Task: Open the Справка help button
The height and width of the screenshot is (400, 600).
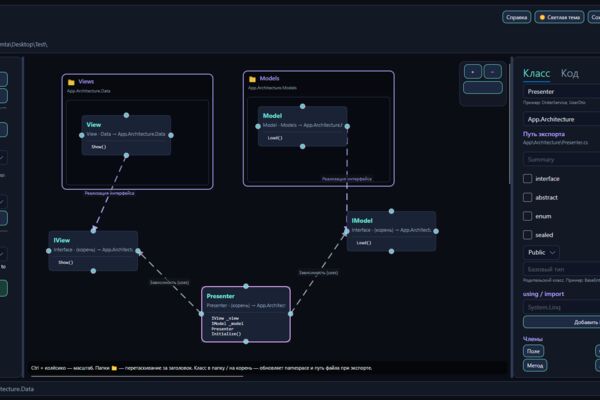Action: point(516,17)
